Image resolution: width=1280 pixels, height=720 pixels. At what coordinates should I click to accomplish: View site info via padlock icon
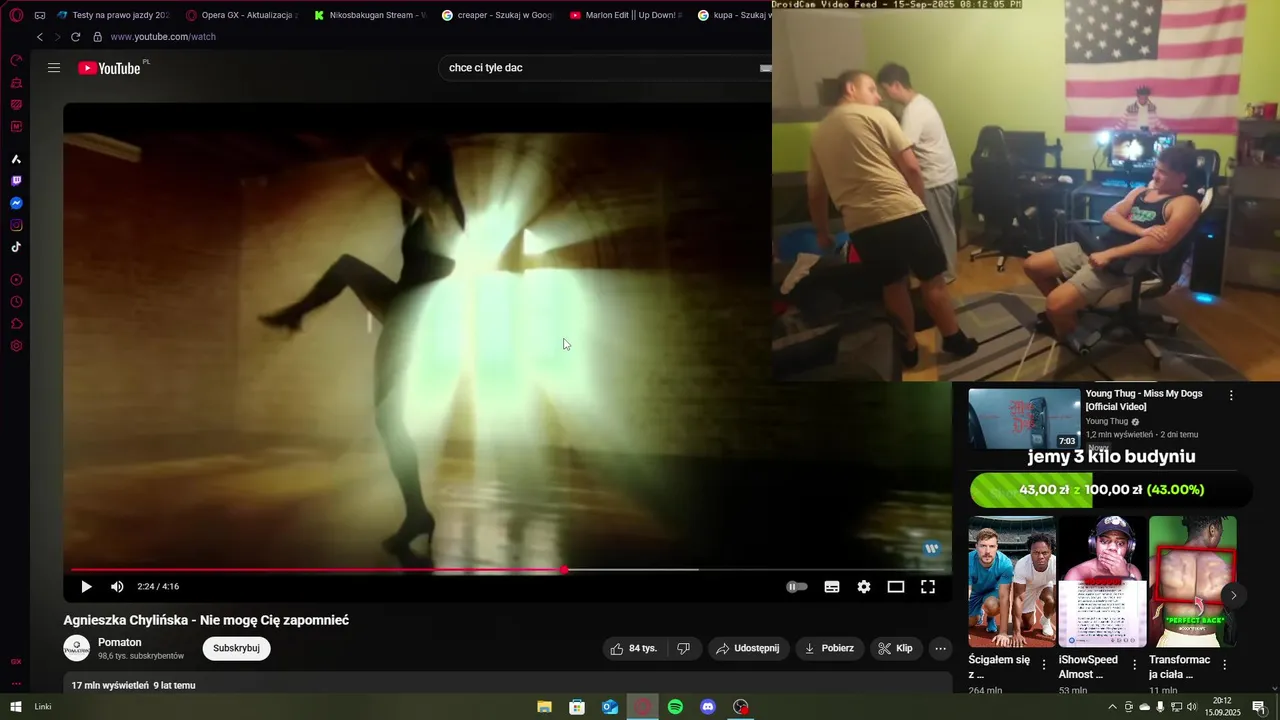tap(97, 37)
